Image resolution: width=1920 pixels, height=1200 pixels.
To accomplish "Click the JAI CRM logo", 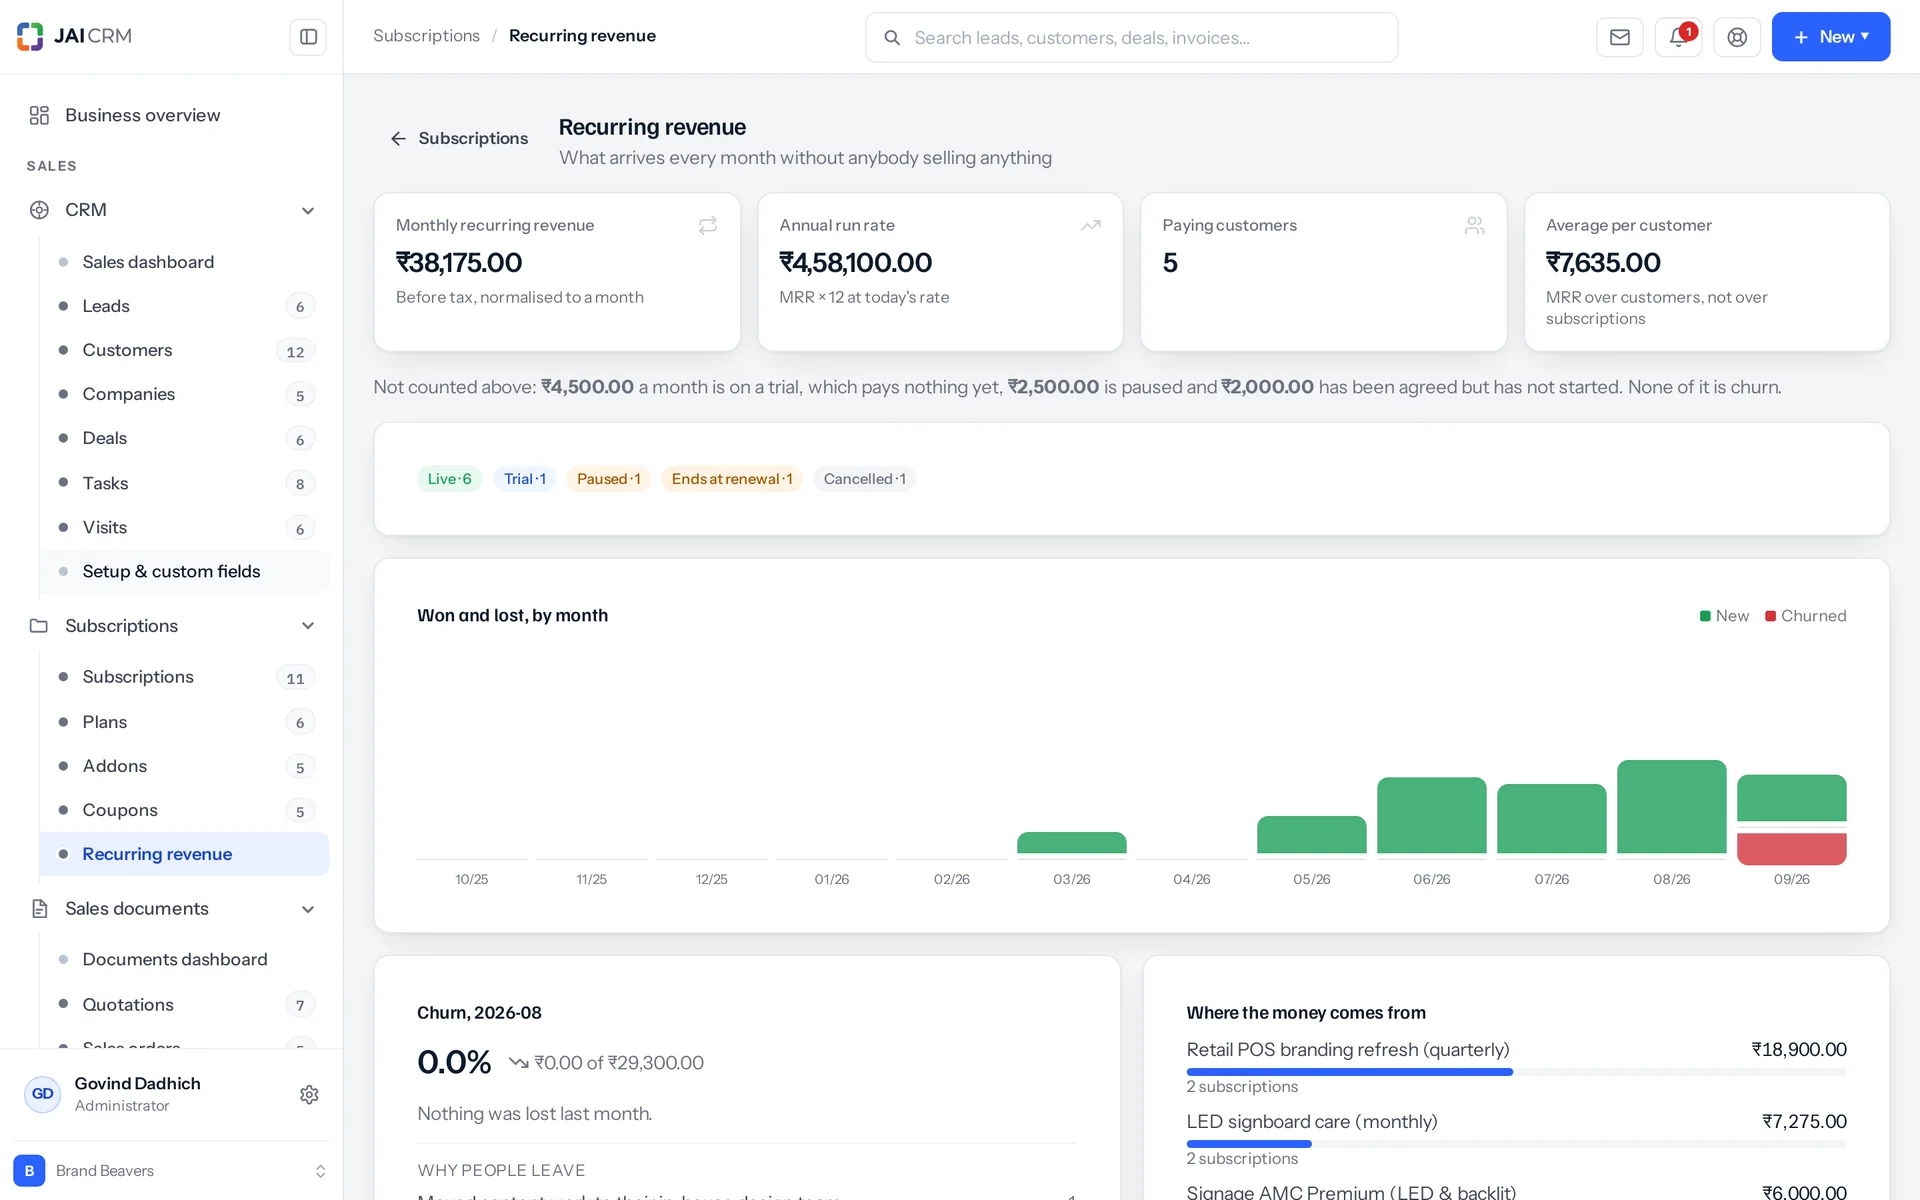I will [74, 36].
